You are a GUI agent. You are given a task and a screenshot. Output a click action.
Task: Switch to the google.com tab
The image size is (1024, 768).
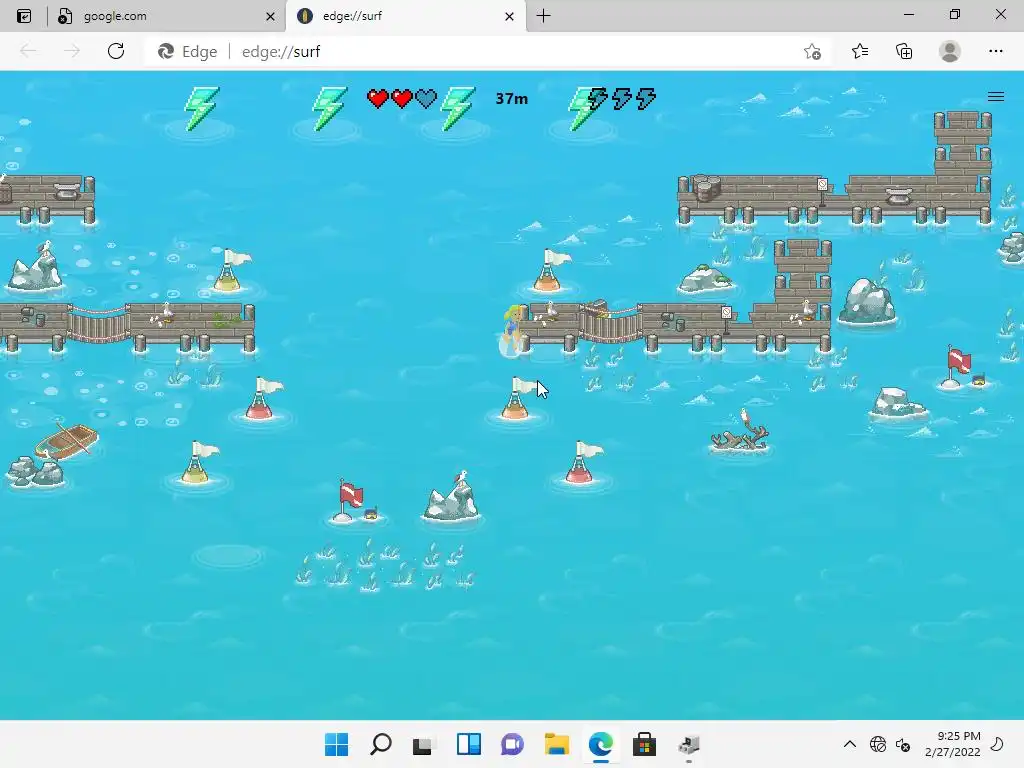point(167,16)
